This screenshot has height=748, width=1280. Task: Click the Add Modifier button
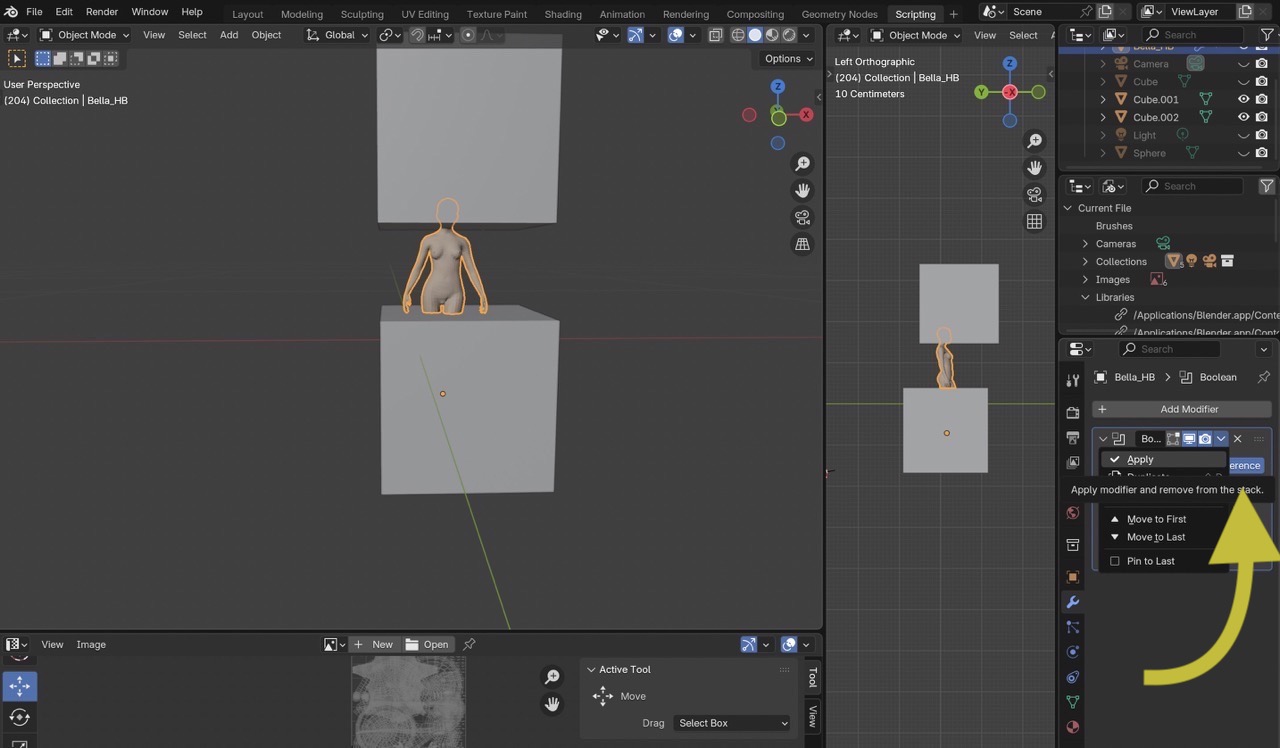tap(1181, 409)
